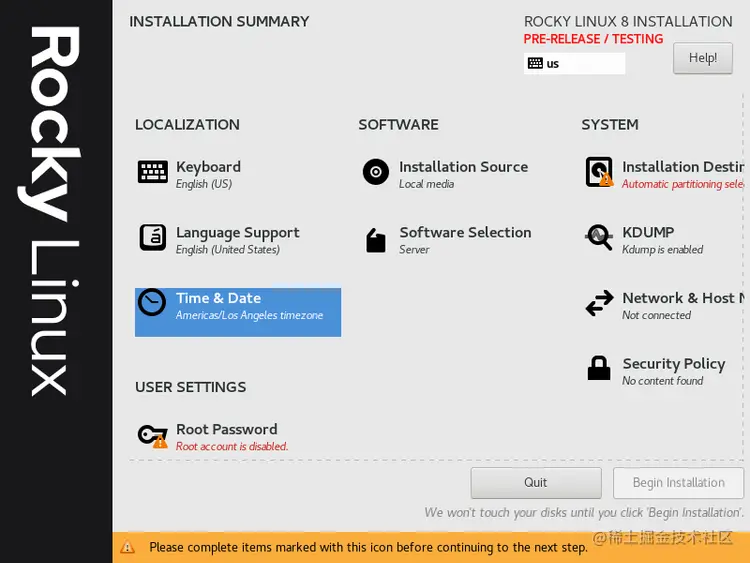Select the Language Support label
Viewport: 750px width, 563px height.
[x=237, y=233]
